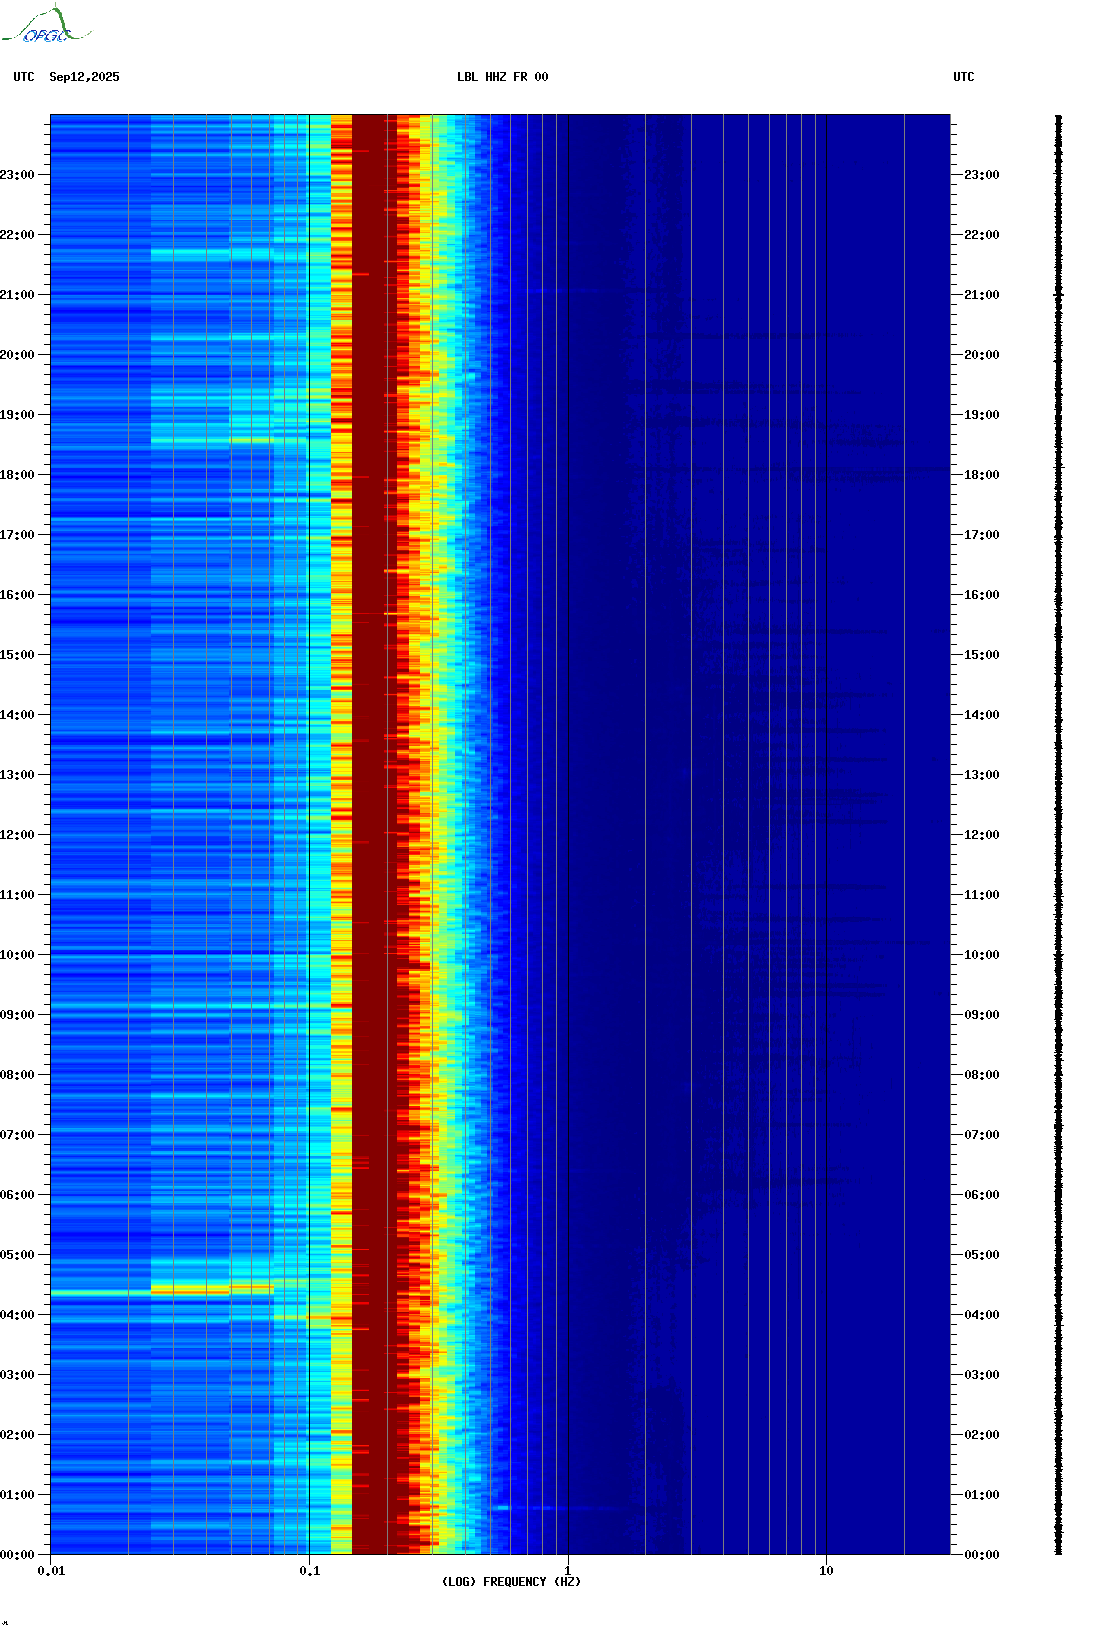Screen dimensions: 1102x1634
Task: Click the right axis 13:00 time label
Action: [x=982, y=775]
